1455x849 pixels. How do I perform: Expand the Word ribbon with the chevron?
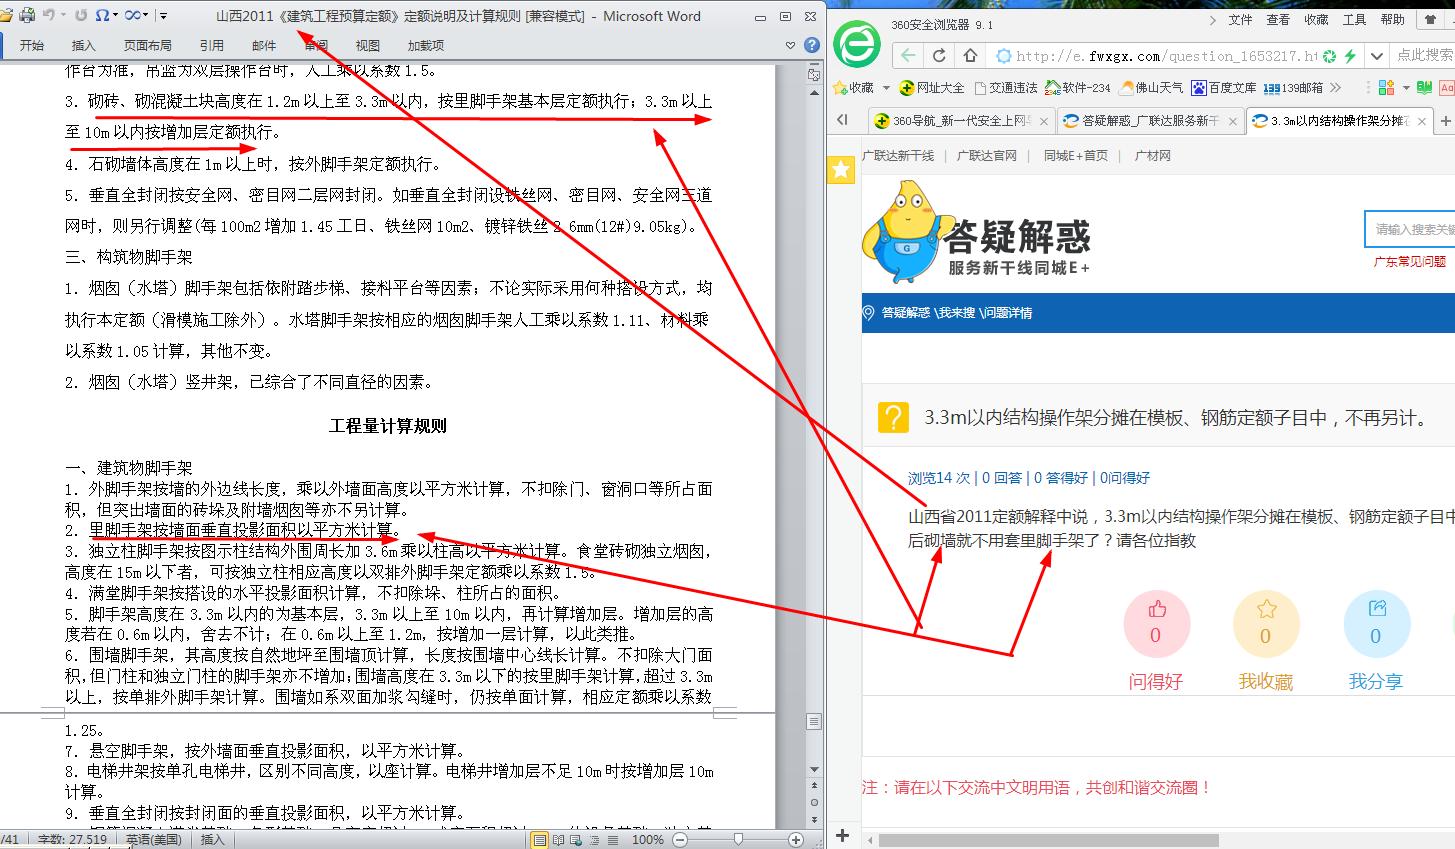pyautogui.click(x=791, y=46)
